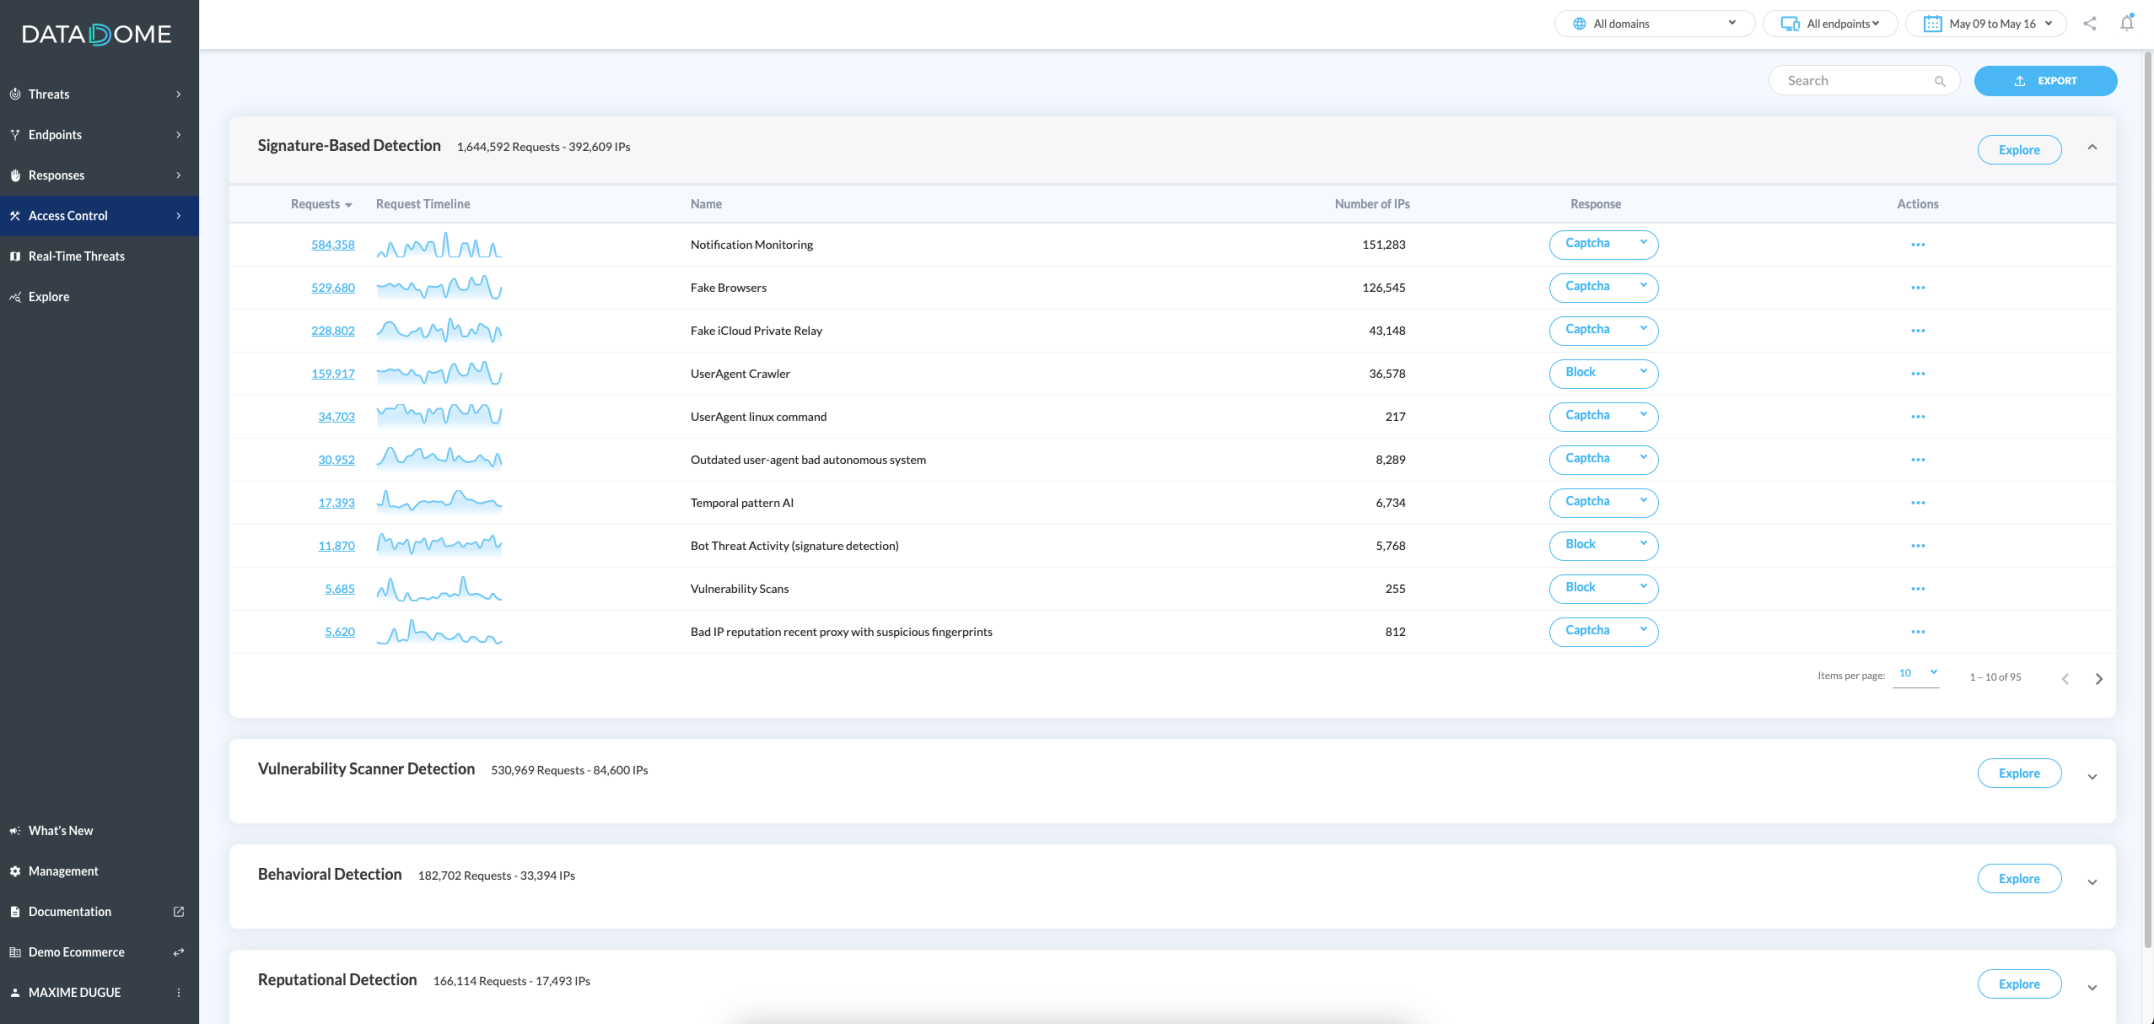Screen dimensions: 2154x1024
Task: Open the Threats menu
Action: (x=99, y=94)
